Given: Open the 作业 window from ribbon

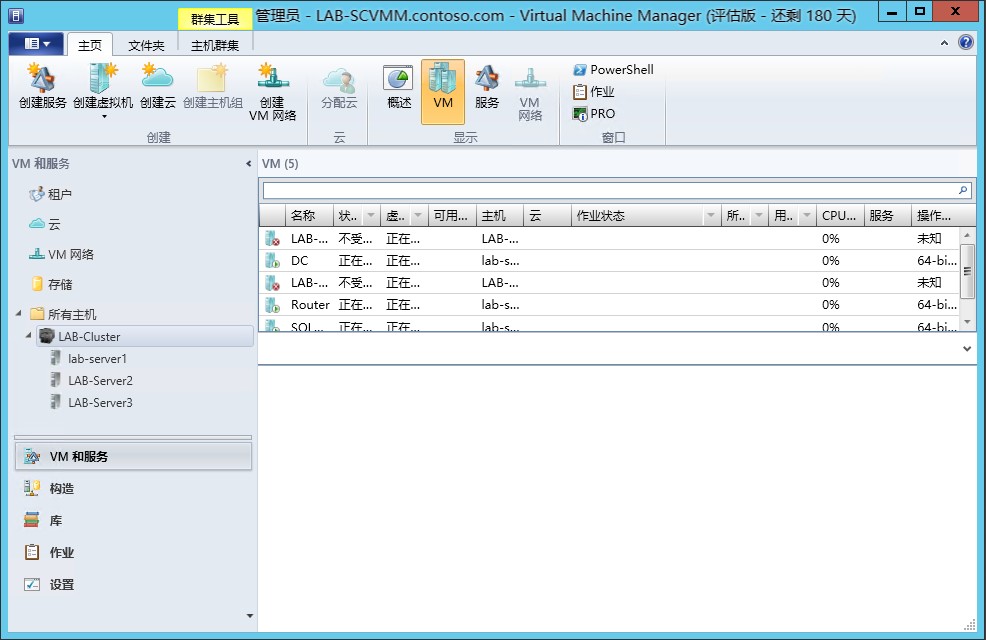Looking at the screenshot, I should pos(594,92).
